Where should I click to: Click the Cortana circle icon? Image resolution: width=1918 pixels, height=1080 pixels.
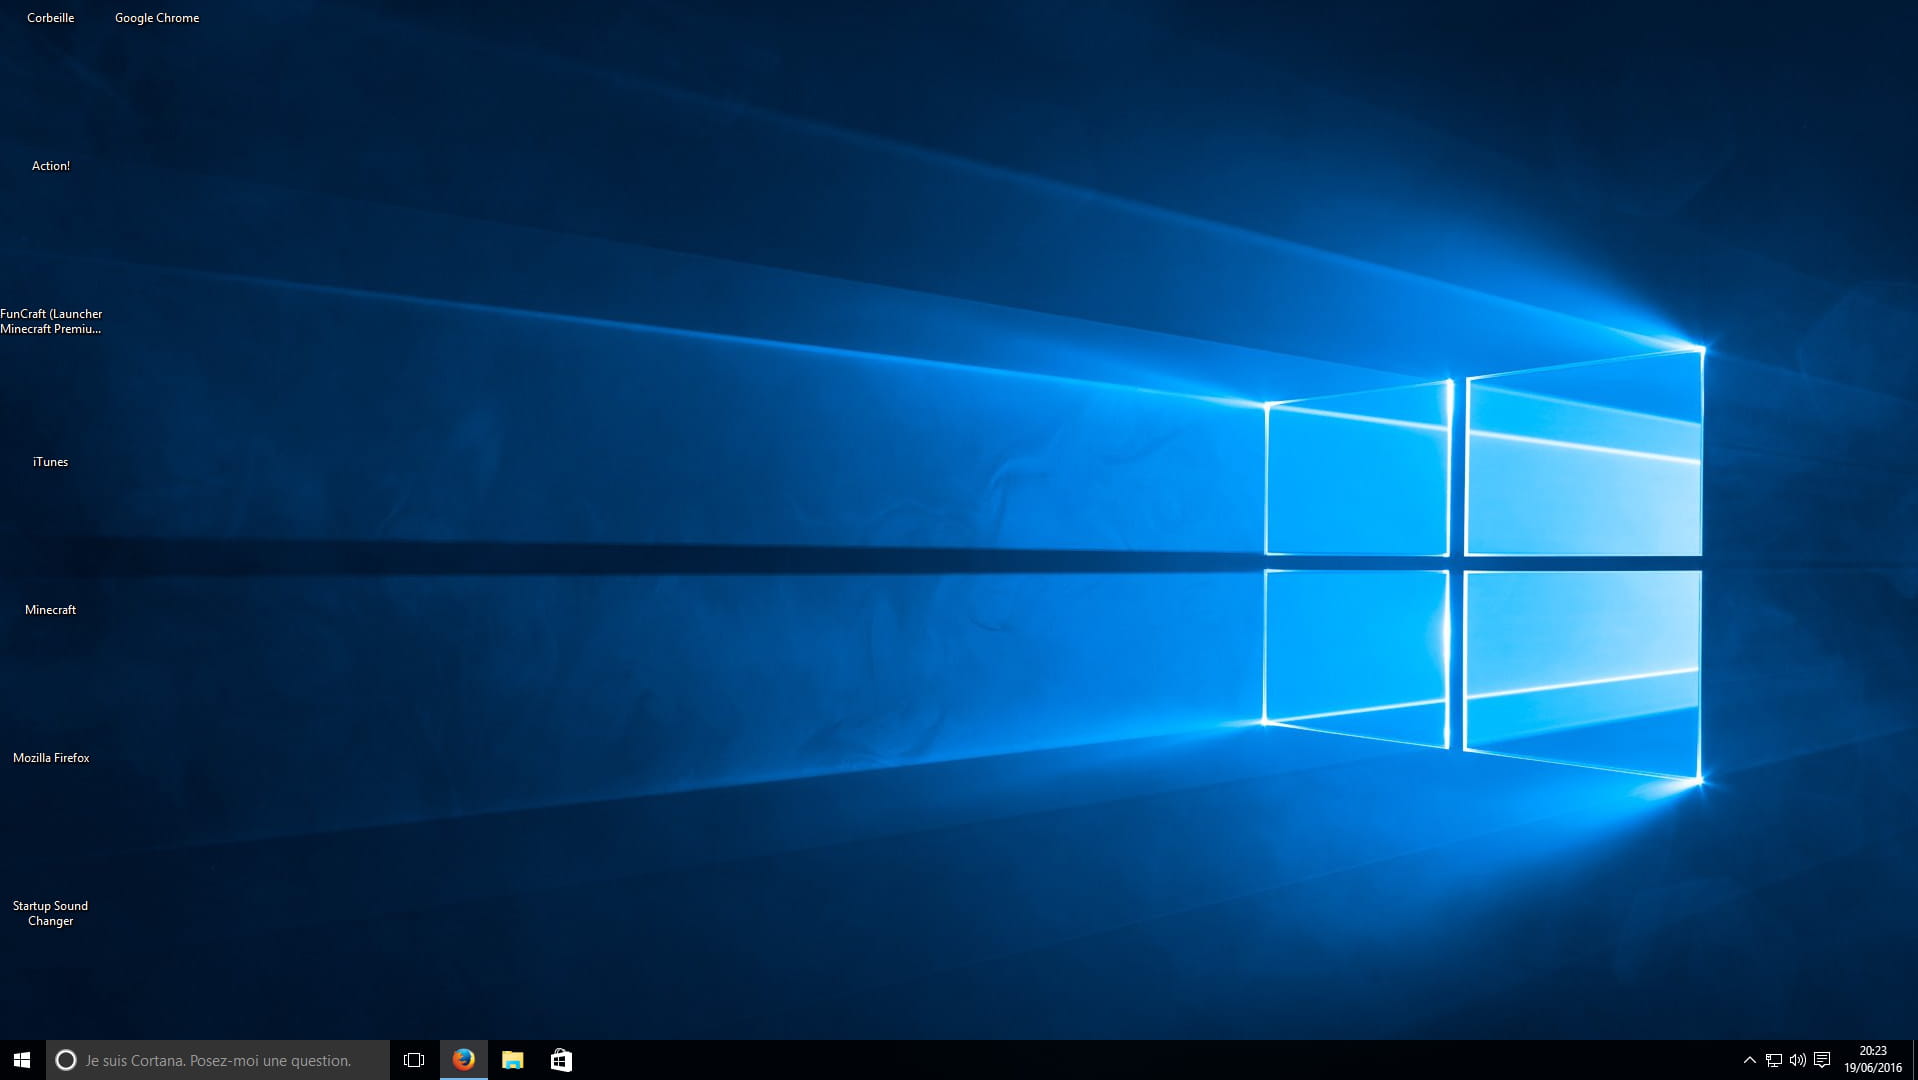point(66,1060)
